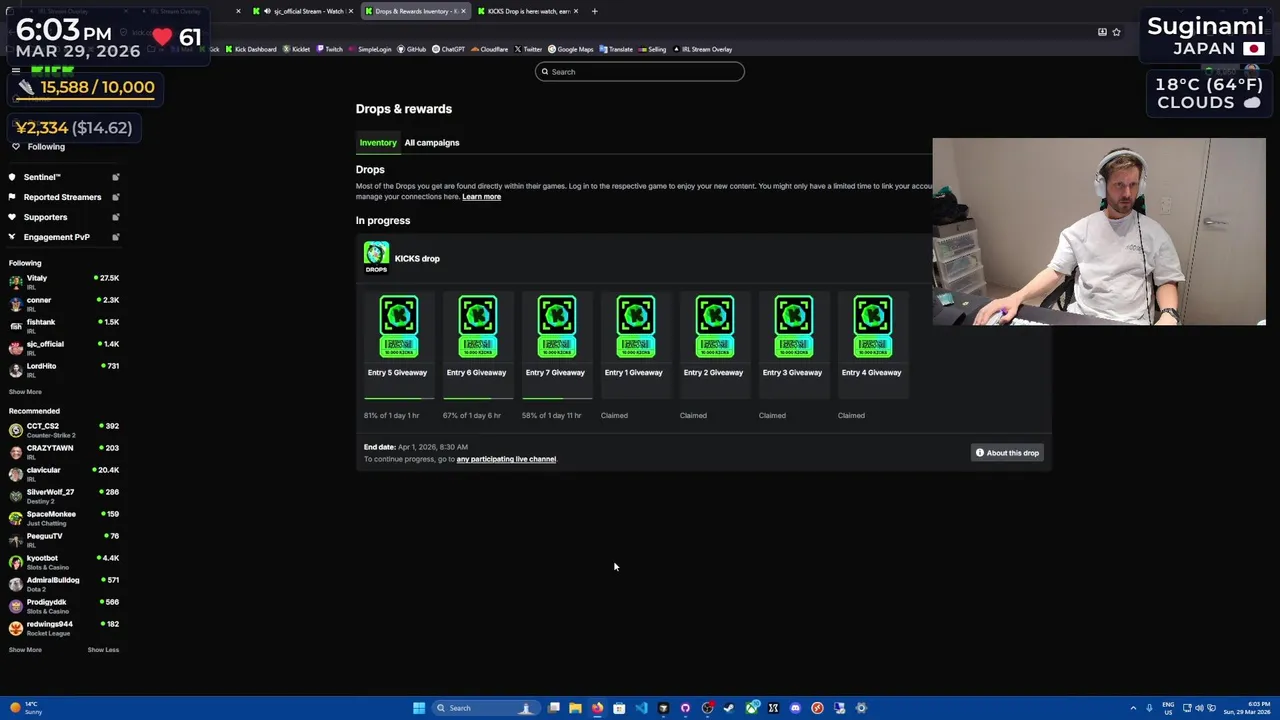The height and width of the screenshot is (720, 1280).
Task: Switch to the Inventory tab
Action: pyautogui.click(x=378, y=142)
